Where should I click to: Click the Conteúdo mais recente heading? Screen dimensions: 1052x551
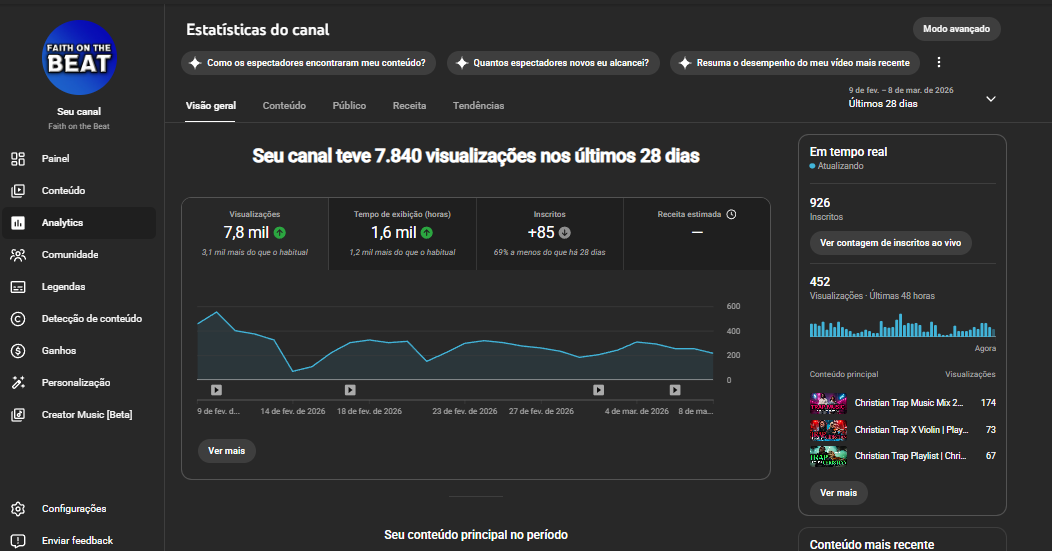point(872,544)
